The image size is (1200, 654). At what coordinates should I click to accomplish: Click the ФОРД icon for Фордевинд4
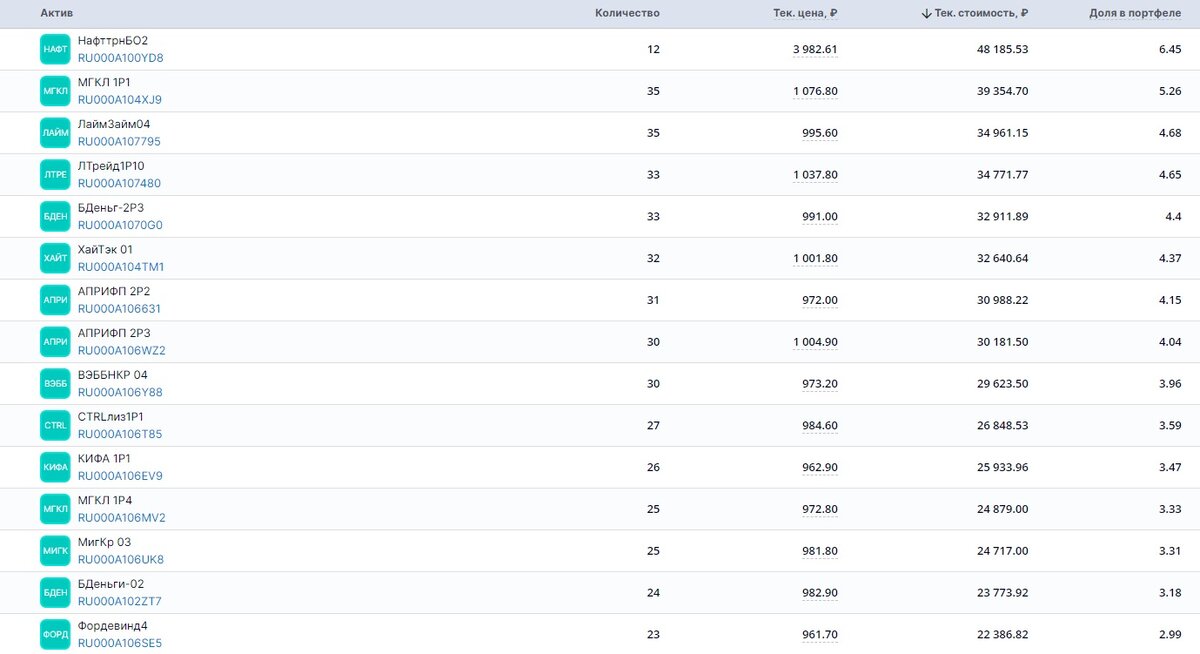[55, 634]
